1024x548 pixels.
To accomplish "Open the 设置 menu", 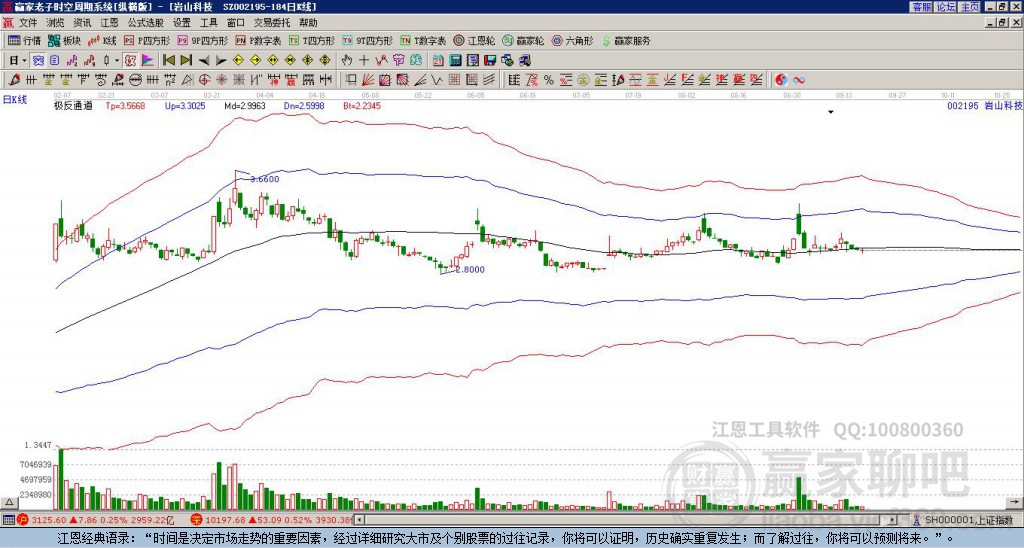I will point(182,23).
